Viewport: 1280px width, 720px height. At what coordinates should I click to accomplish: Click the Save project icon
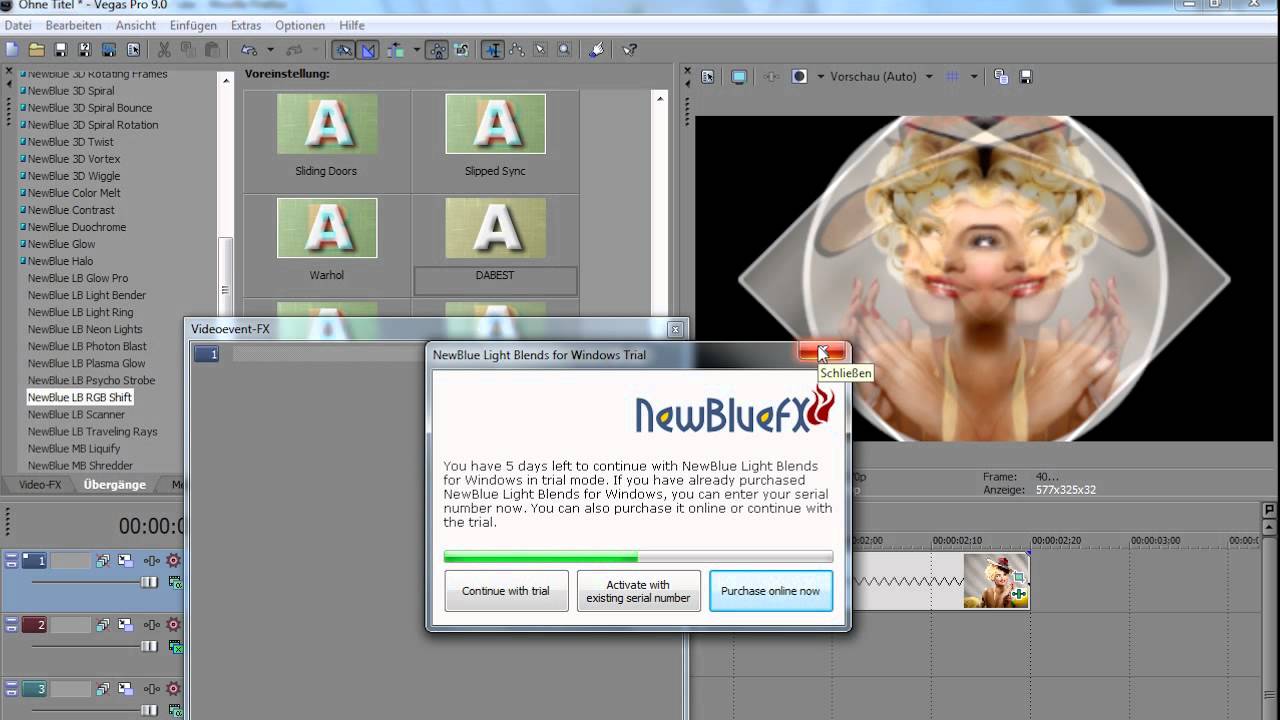coord(61,50)
